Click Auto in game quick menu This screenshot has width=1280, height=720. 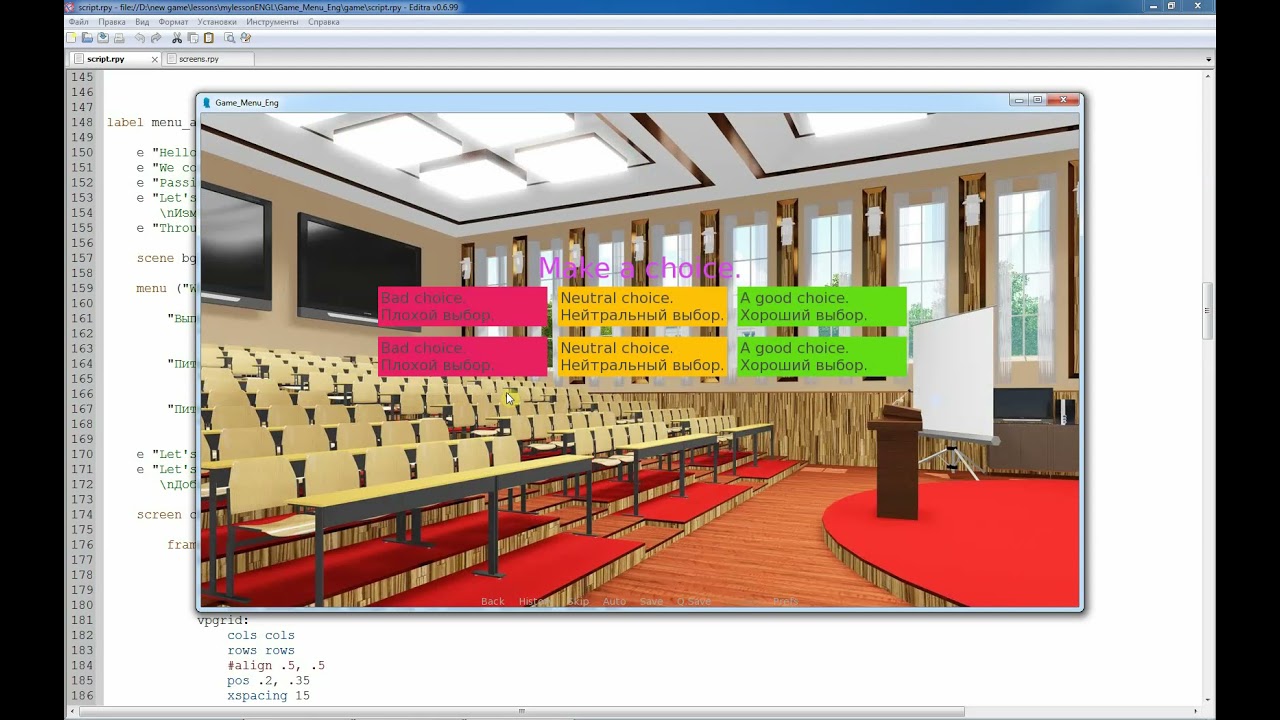614,601
